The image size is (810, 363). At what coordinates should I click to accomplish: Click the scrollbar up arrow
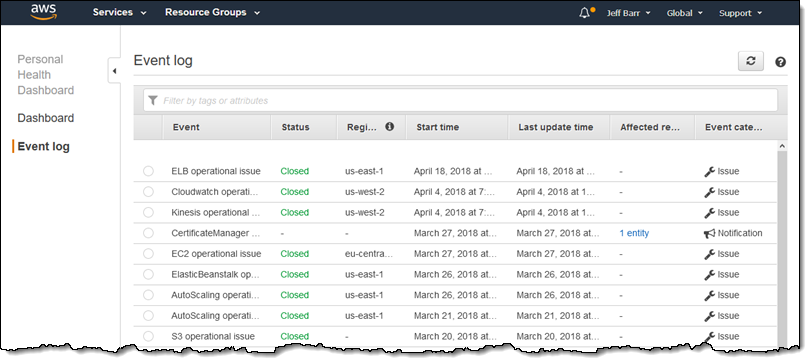[782, 146]
